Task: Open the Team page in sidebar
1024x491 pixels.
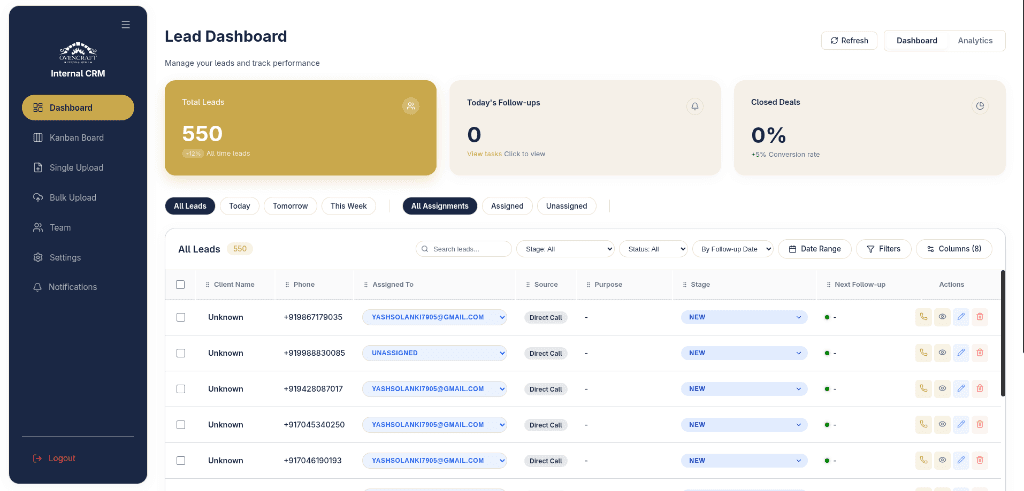Action: pyautogui.click(x=78, y=227)
